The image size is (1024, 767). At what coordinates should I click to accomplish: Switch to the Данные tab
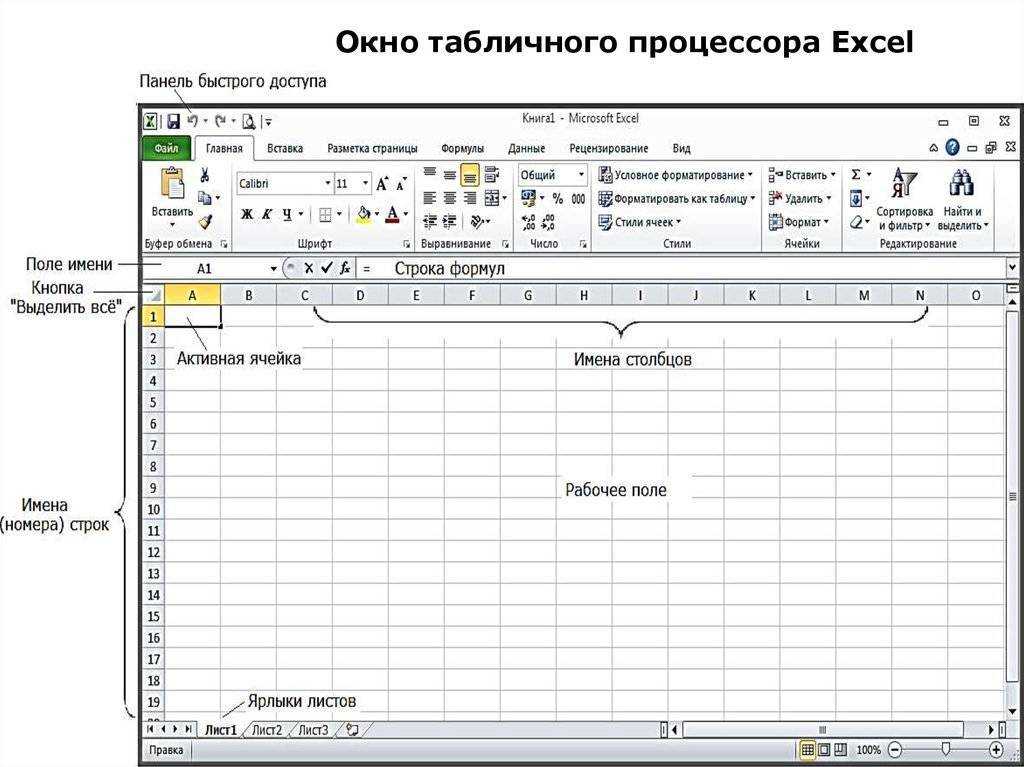526,148
